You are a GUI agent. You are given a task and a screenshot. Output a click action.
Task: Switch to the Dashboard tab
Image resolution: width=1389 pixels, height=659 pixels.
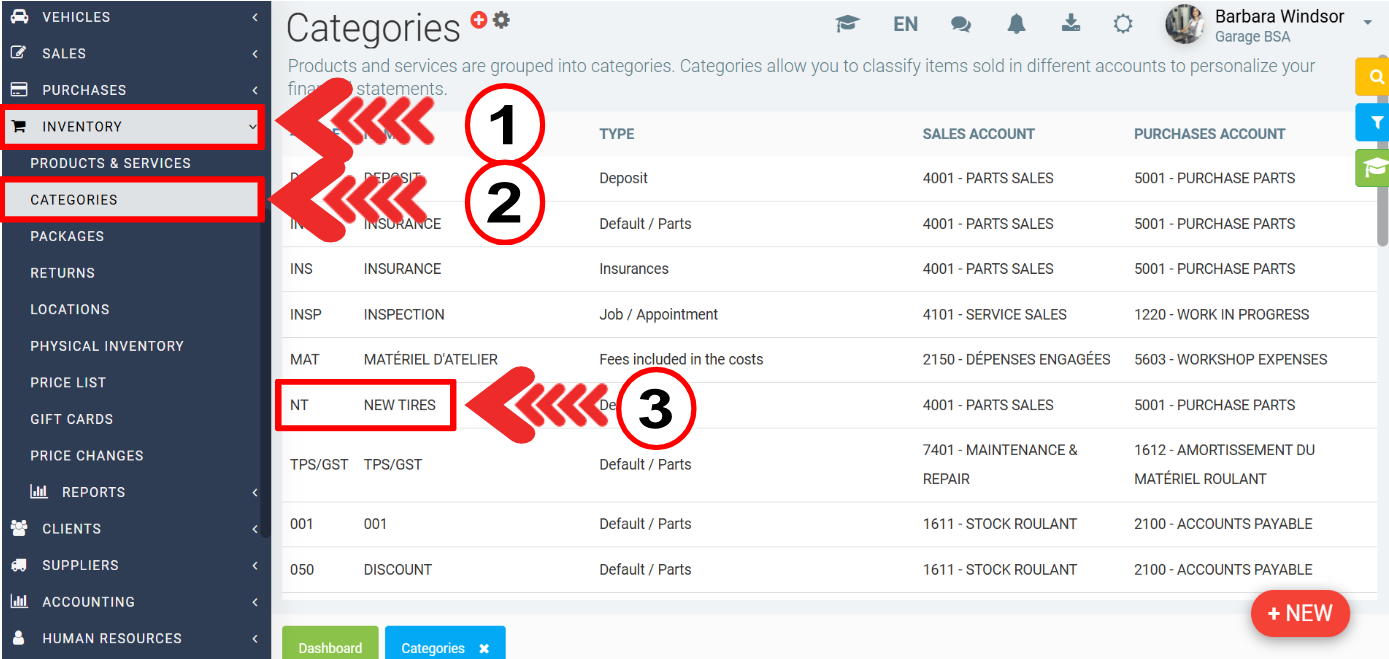point(330,647)
